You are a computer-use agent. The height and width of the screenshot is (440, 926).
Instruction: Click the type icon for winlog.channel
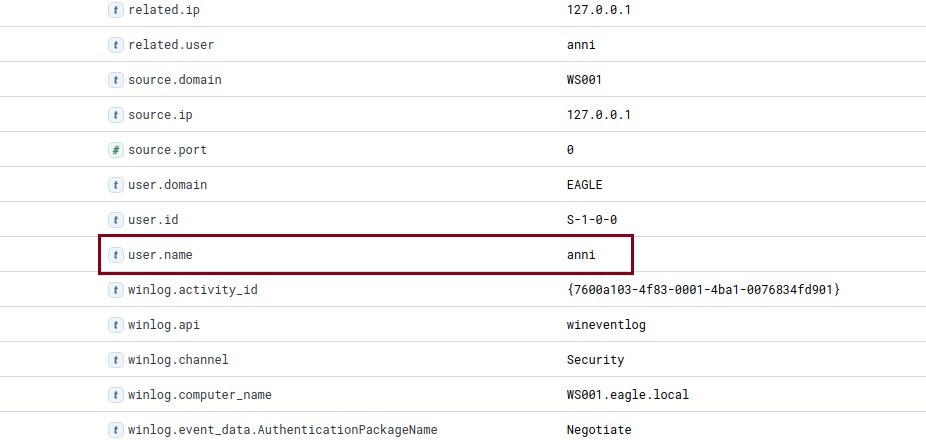tap(116, 360)
